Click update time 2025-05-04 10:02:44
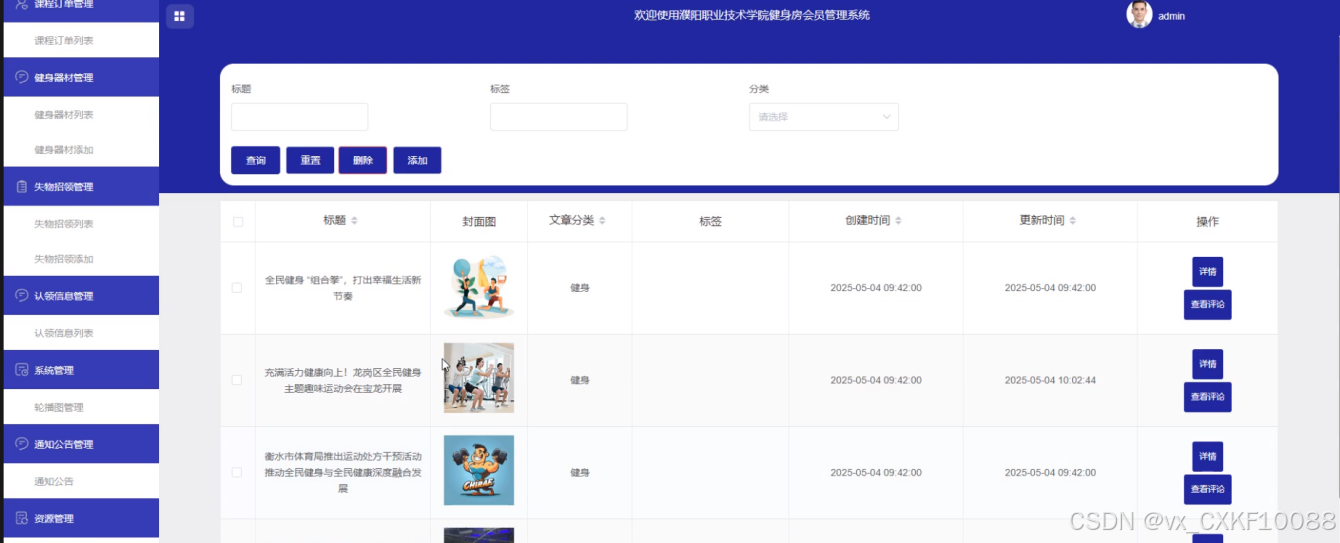This screenshot has height=543, width=1340. [x=1050, y=380]
